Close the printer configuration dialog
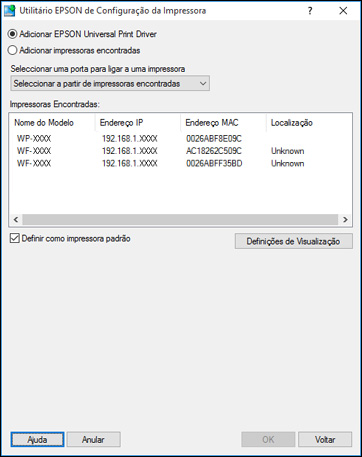 point(343,11)
